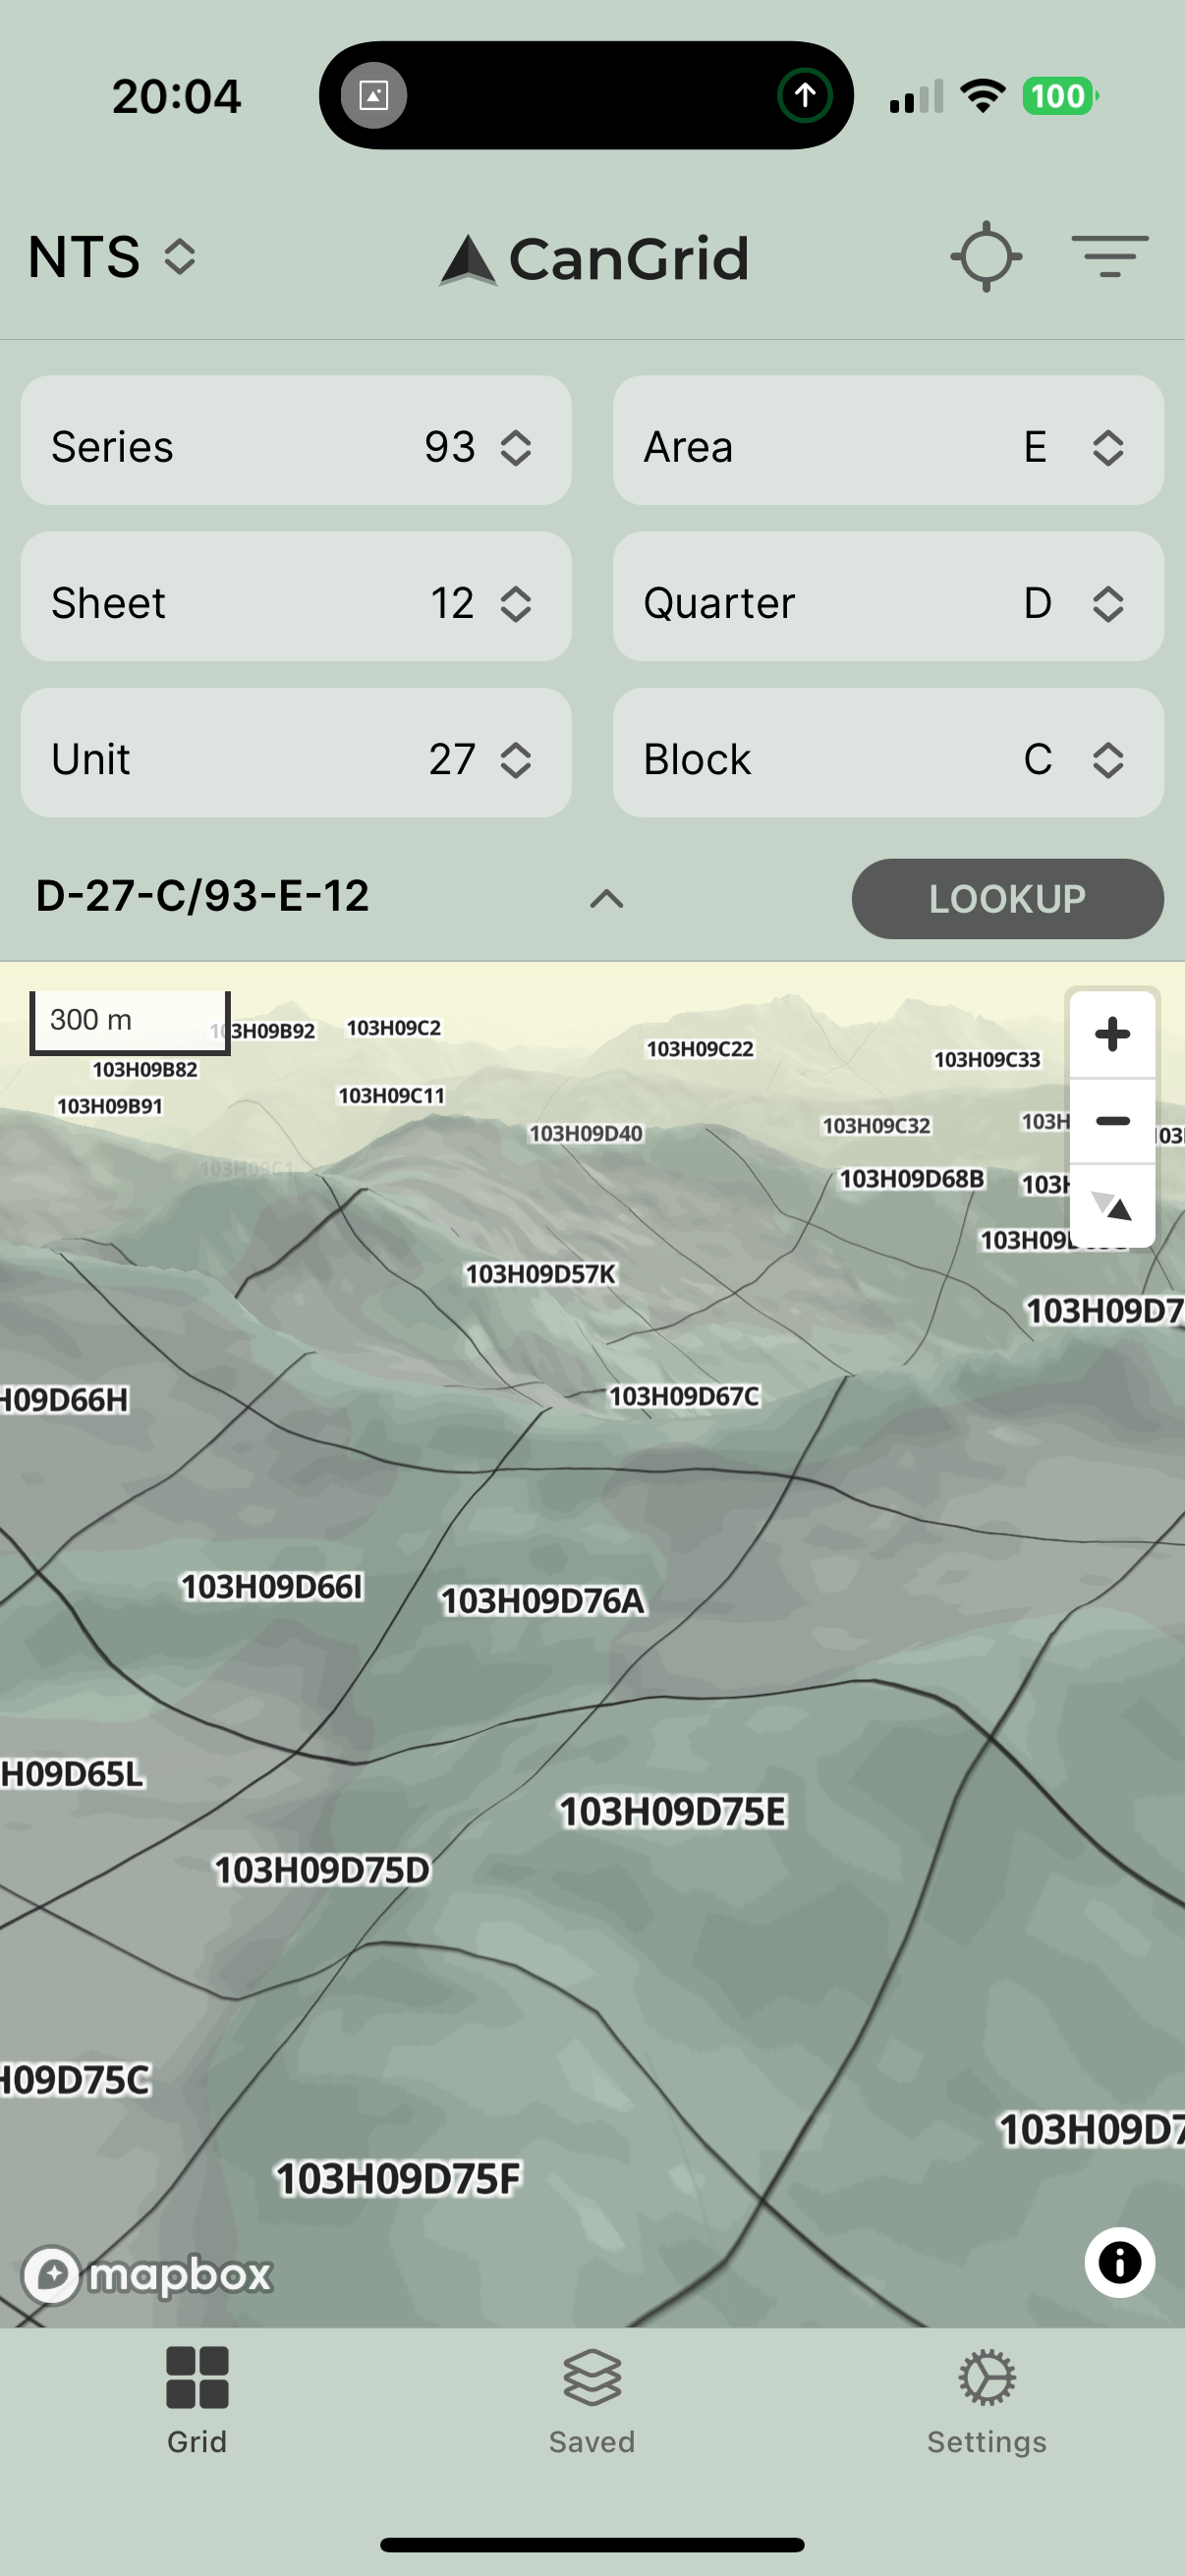Tap map label 103H09D75D
Screen dimensions: 1185x2576
click(322, 1870)
